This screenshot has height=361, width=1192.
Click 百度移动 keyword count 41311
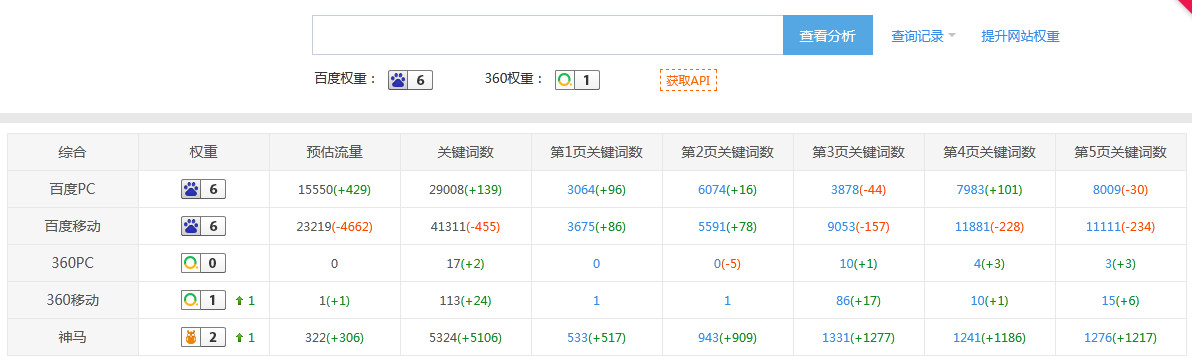pos(448,226)
